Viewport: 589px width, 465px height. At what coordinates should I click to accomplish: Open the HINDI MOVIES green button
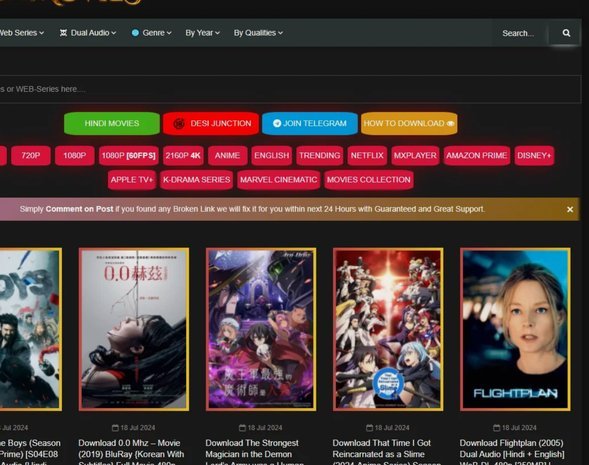click(112, 123)
